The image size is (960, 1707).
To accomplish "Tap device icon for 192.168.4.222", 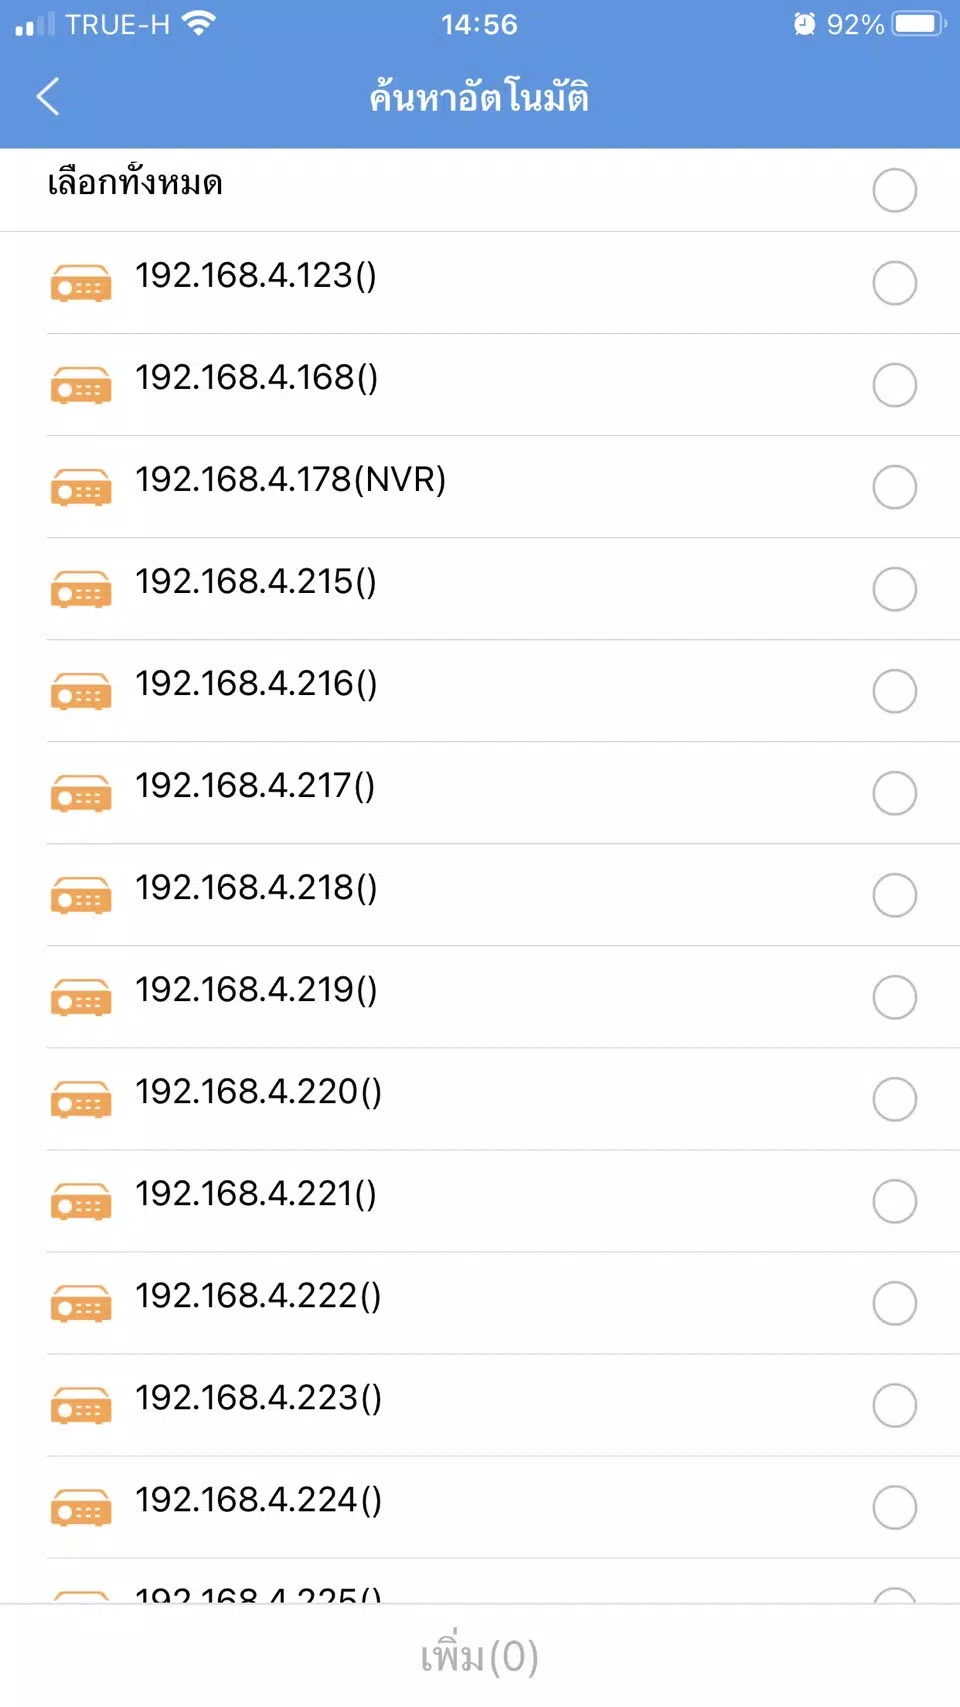I will point(81,1304).
